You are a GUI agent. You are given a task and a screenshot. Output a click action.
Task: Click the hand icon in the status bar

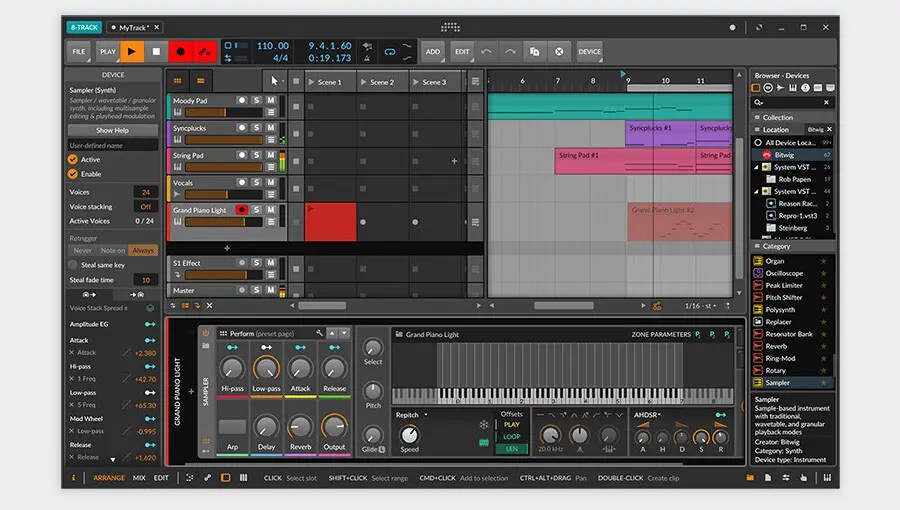tap(804, 477)
